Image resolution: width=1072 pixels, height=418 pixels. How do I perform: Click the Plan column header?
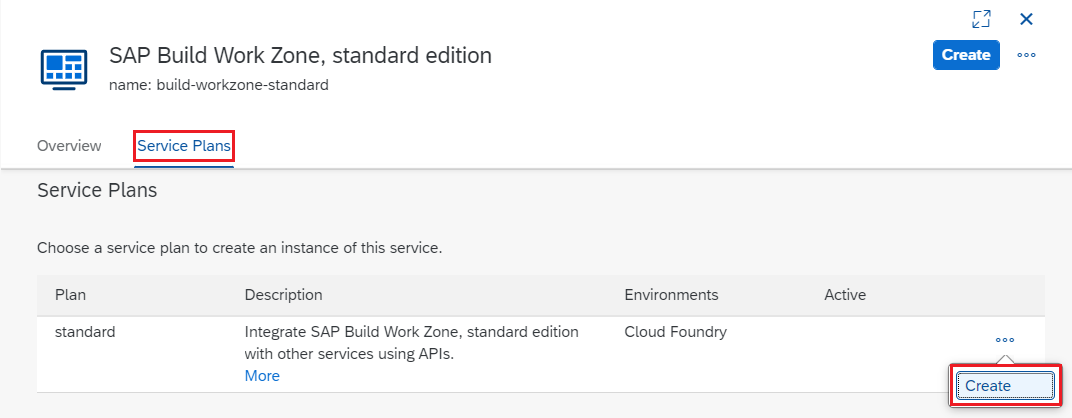[x=70, y=295]
